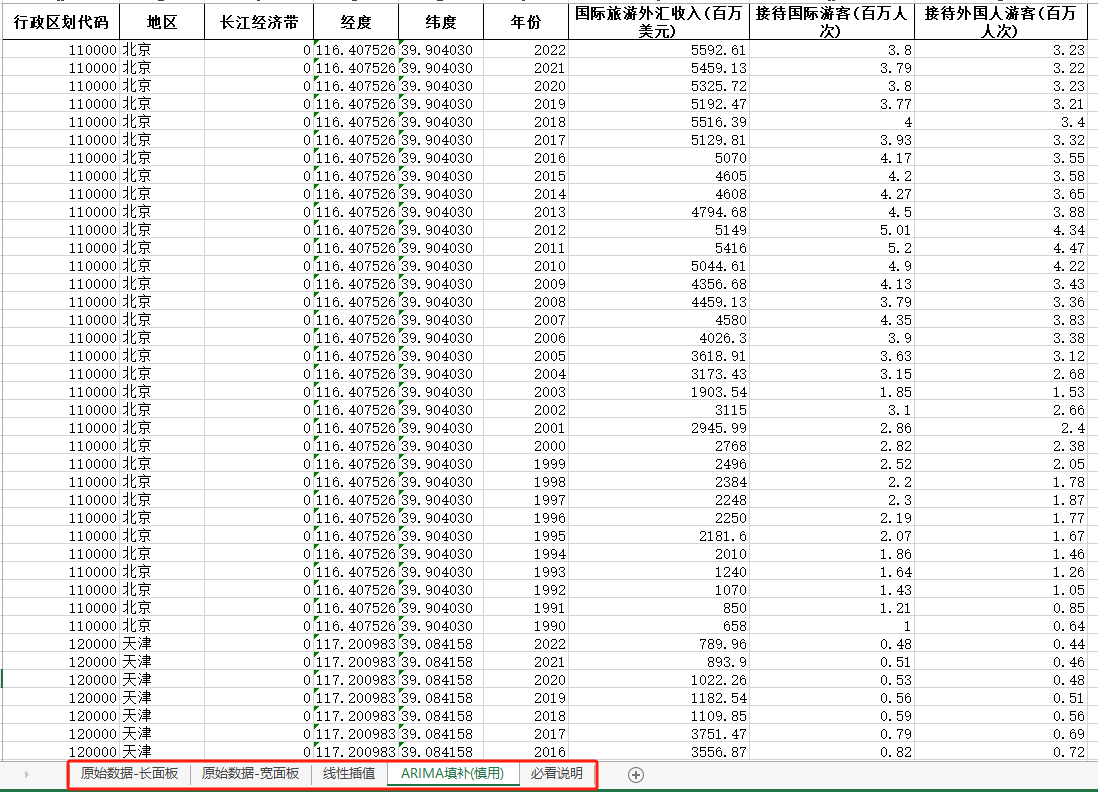The height and width of the screenshot is (792, 1098).
Task: Click the cell with 5129.81
Action: click(x=659, y=139)
